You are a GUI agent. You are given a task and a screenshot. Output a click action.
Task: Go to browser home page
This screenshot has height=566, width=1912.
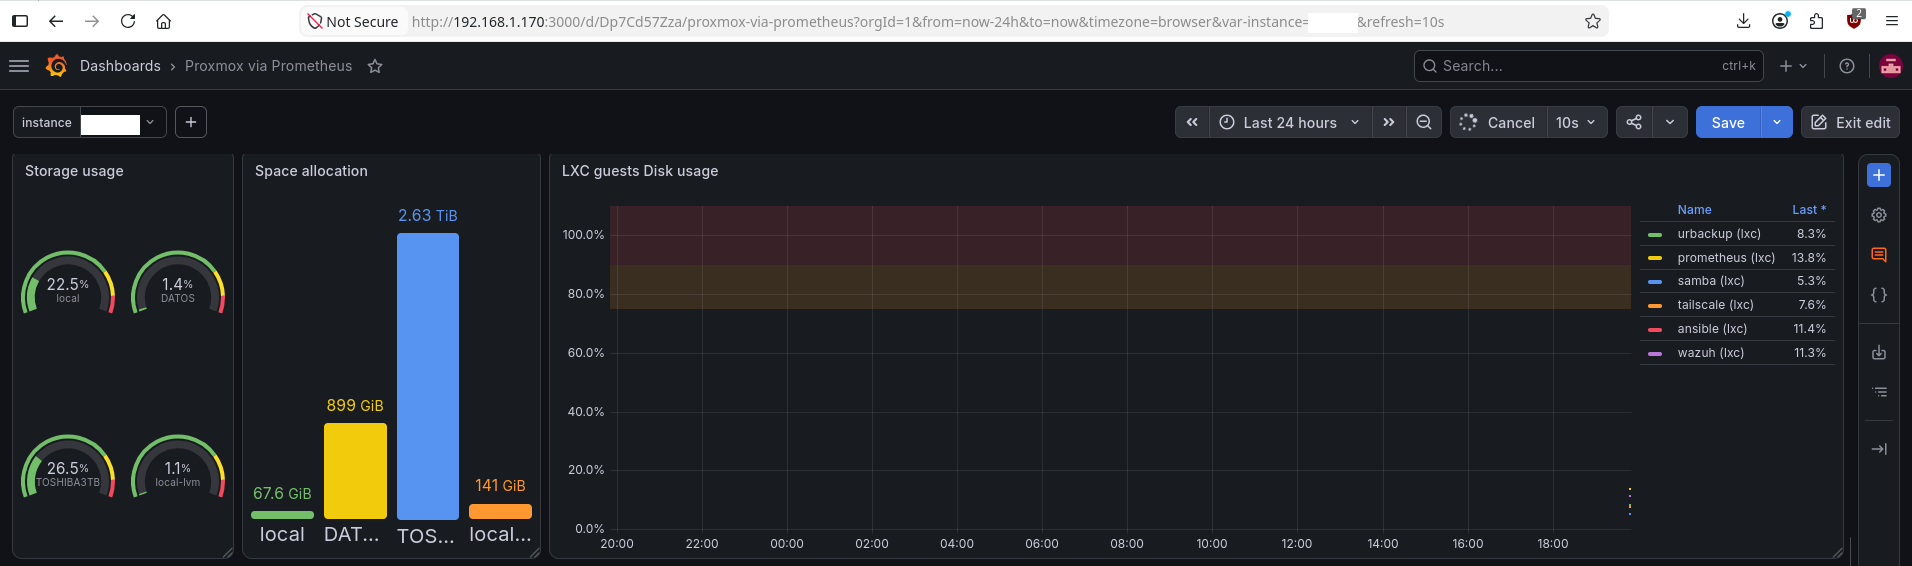tap(164, 21)
